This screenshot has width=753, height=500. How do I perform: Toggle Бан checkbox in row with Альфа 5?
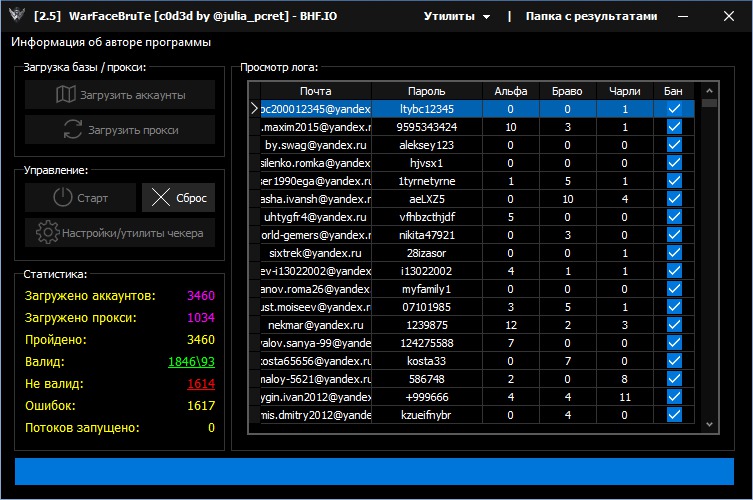674,217
